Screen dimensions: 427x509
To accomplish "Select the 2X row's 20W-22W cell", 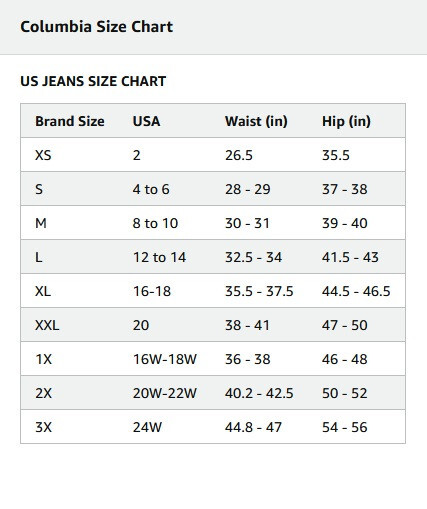I will coord(165,393).
